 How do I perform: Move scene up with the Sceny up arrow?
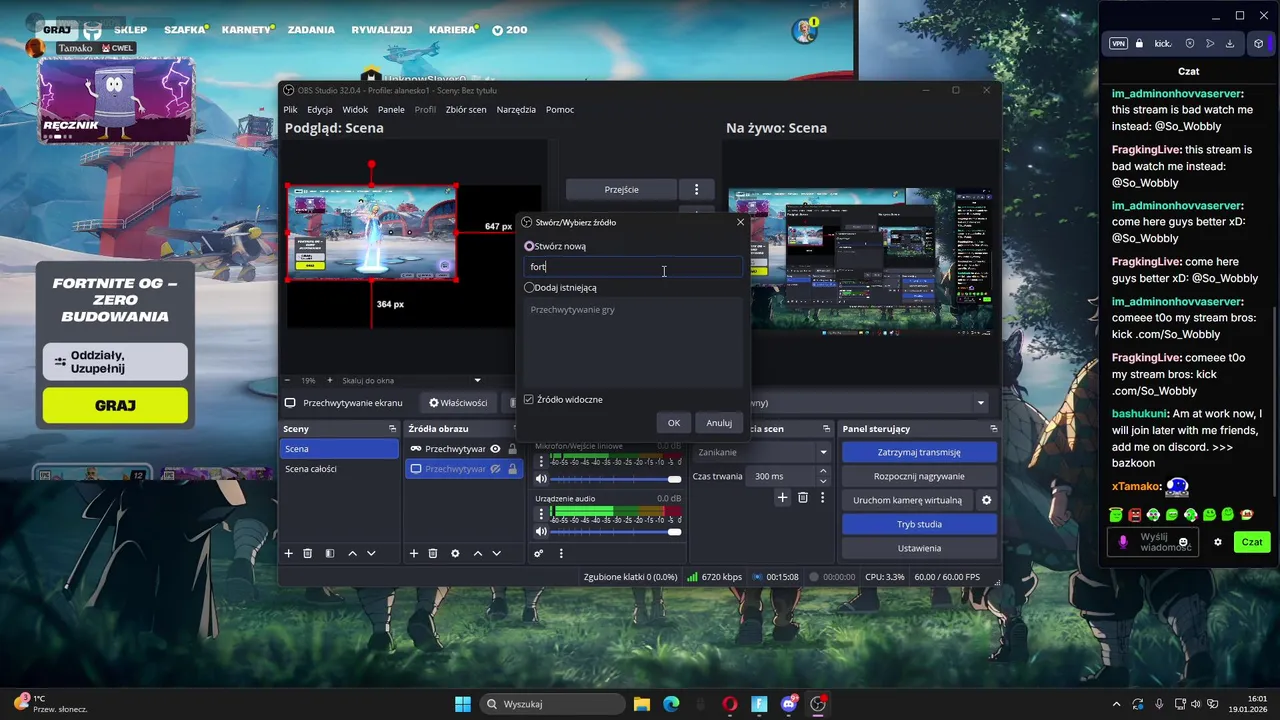pyautogui.click(x=352, y=553)
